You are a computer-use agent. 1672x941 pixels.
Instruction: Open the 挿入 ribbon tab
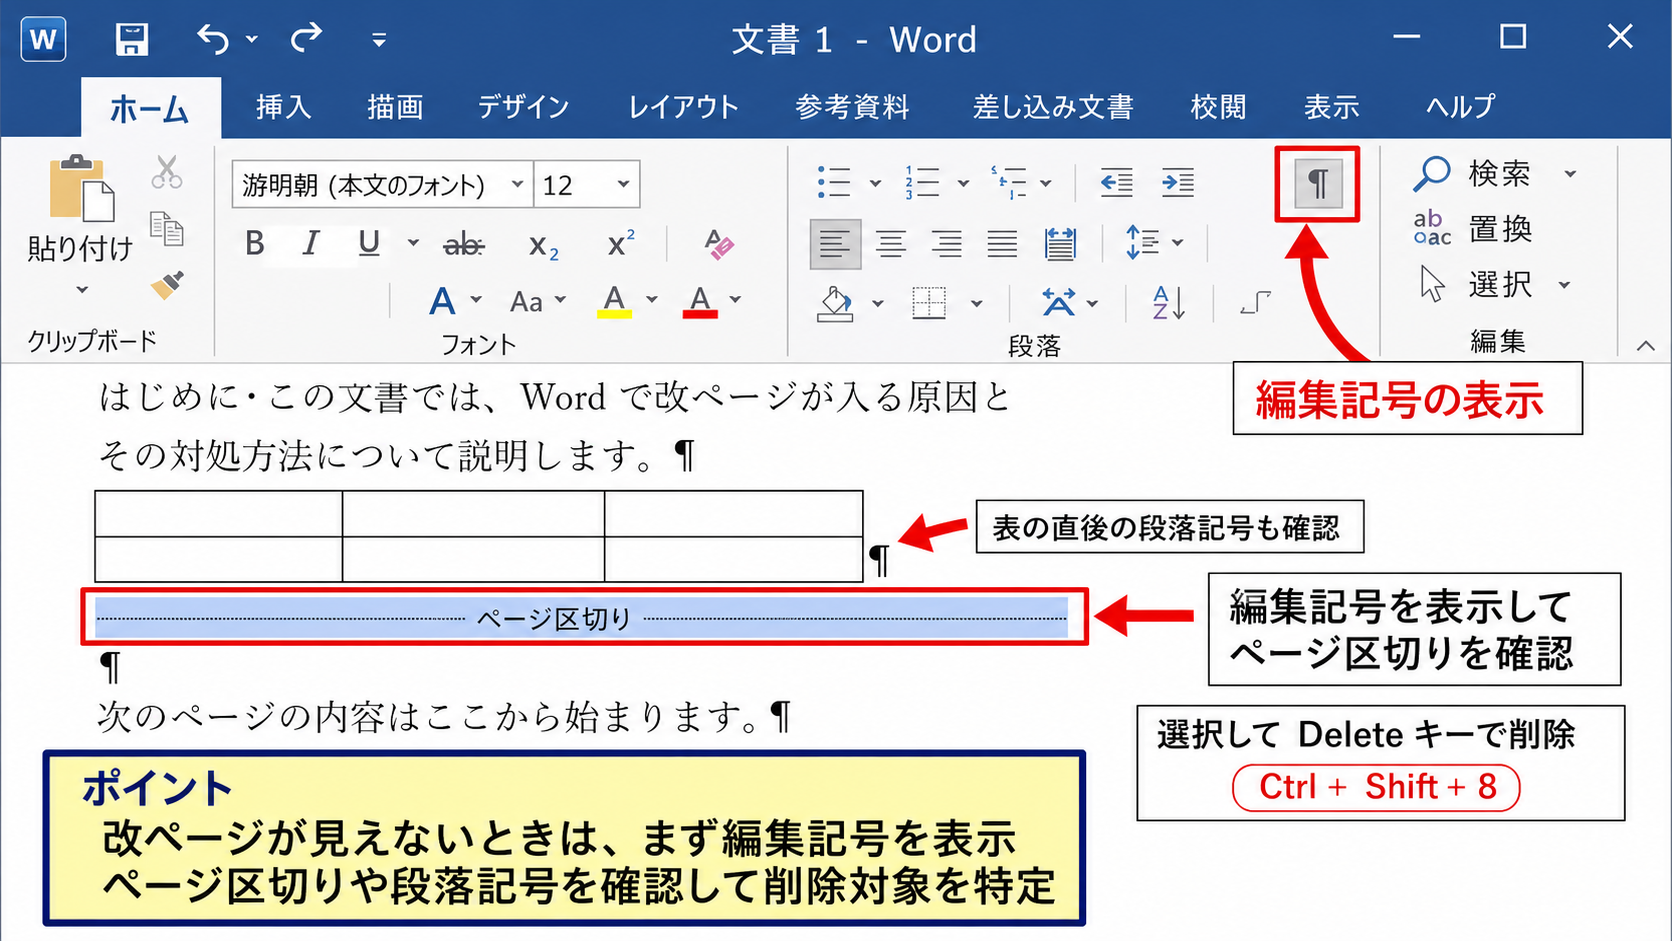[283, 107]
